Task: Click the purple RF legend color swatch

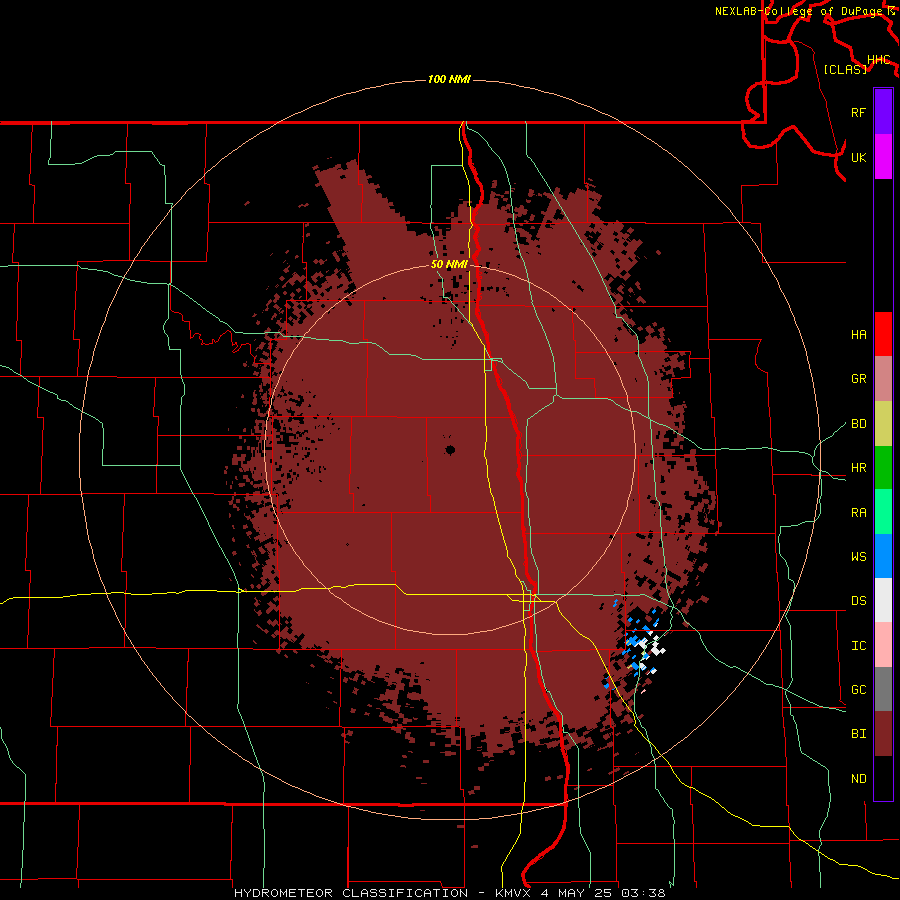Action: pos(883,112)
